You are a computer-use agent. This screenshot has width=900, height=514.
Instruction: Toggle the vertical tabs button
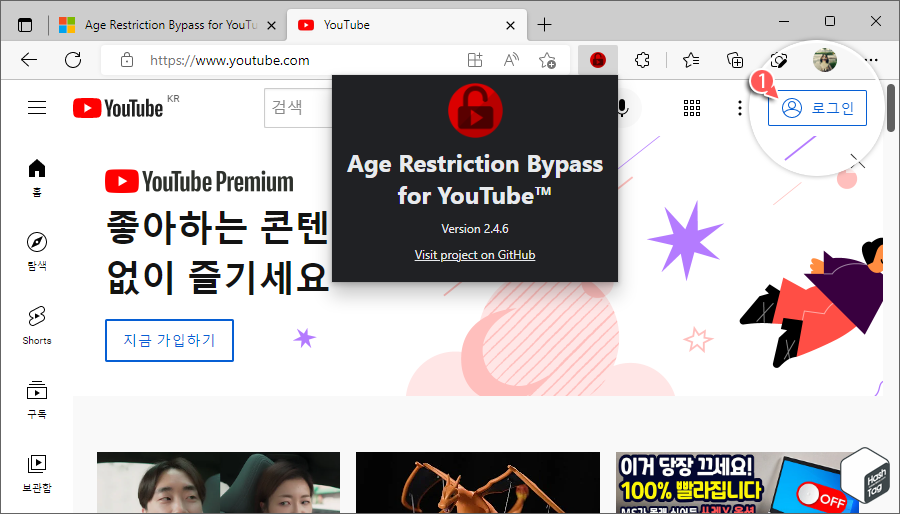(25, 25)
